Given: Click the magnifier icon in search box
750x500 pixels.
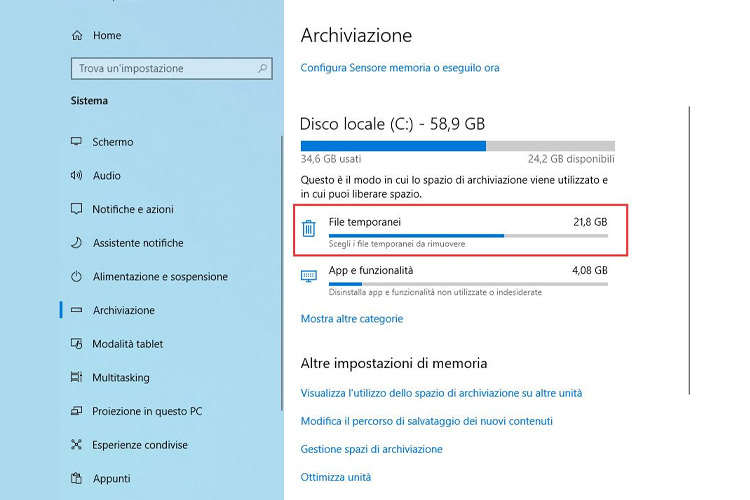Looking at the screenshot, I should click(262, 68).
